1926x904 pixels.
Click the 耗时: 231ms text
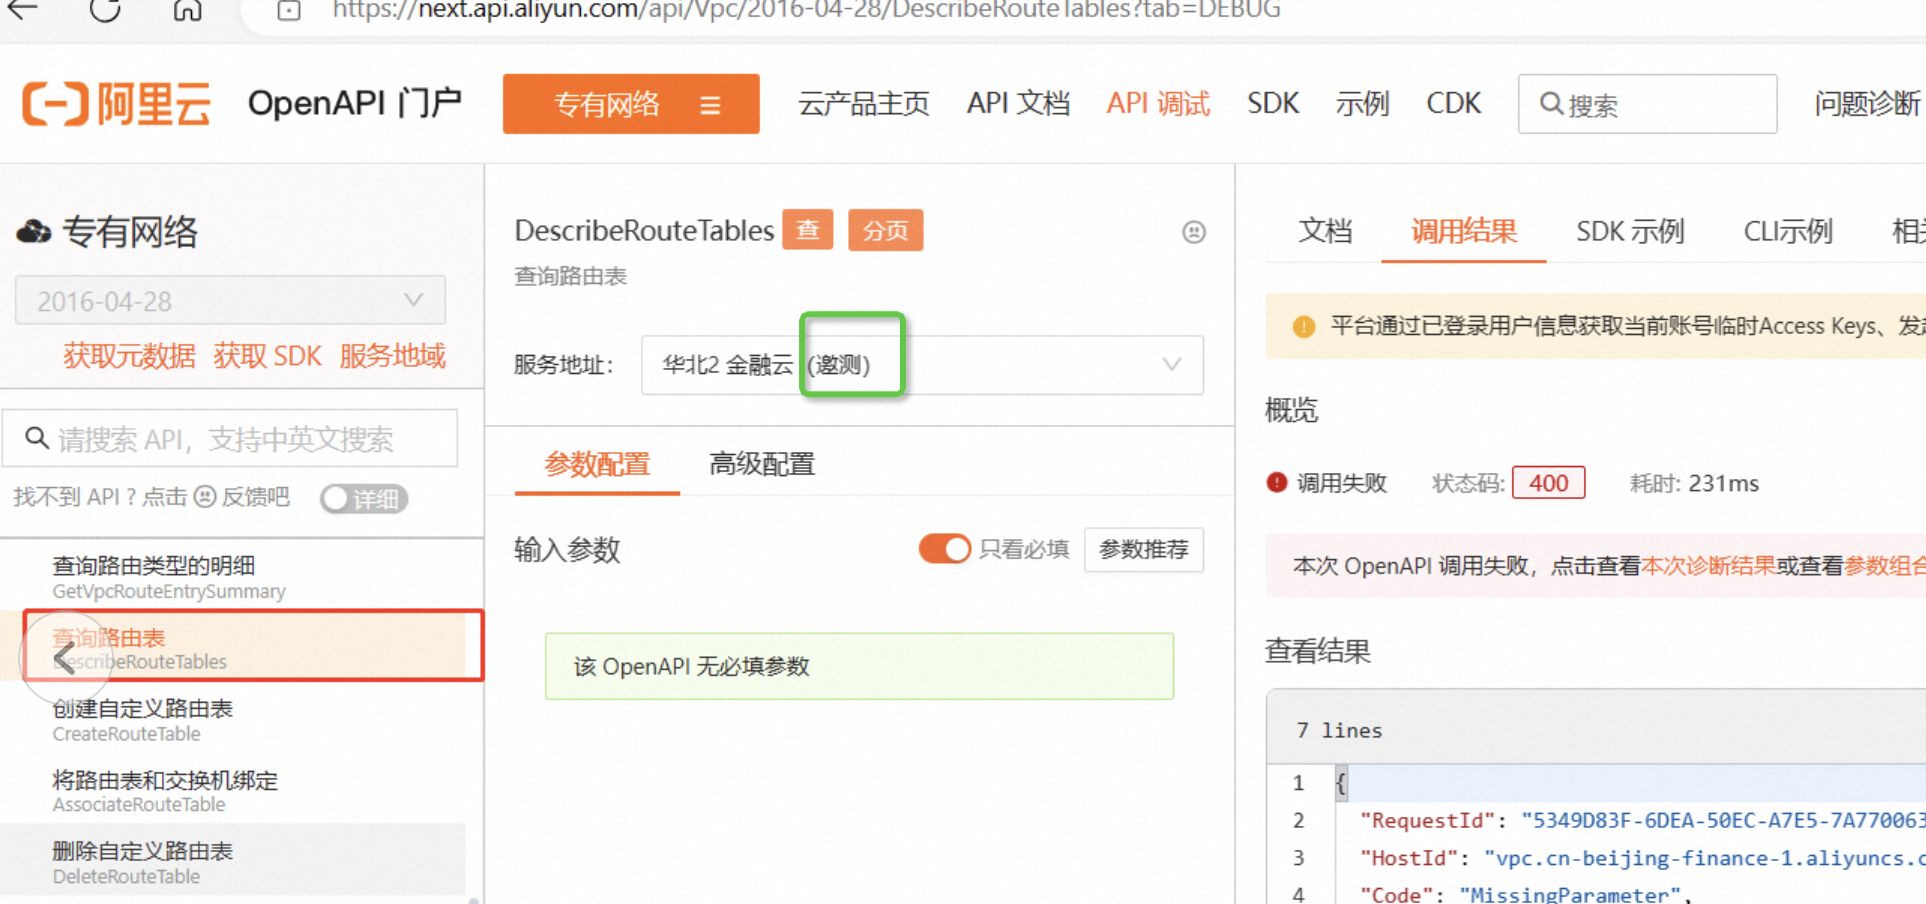[x=1694, y=484]
